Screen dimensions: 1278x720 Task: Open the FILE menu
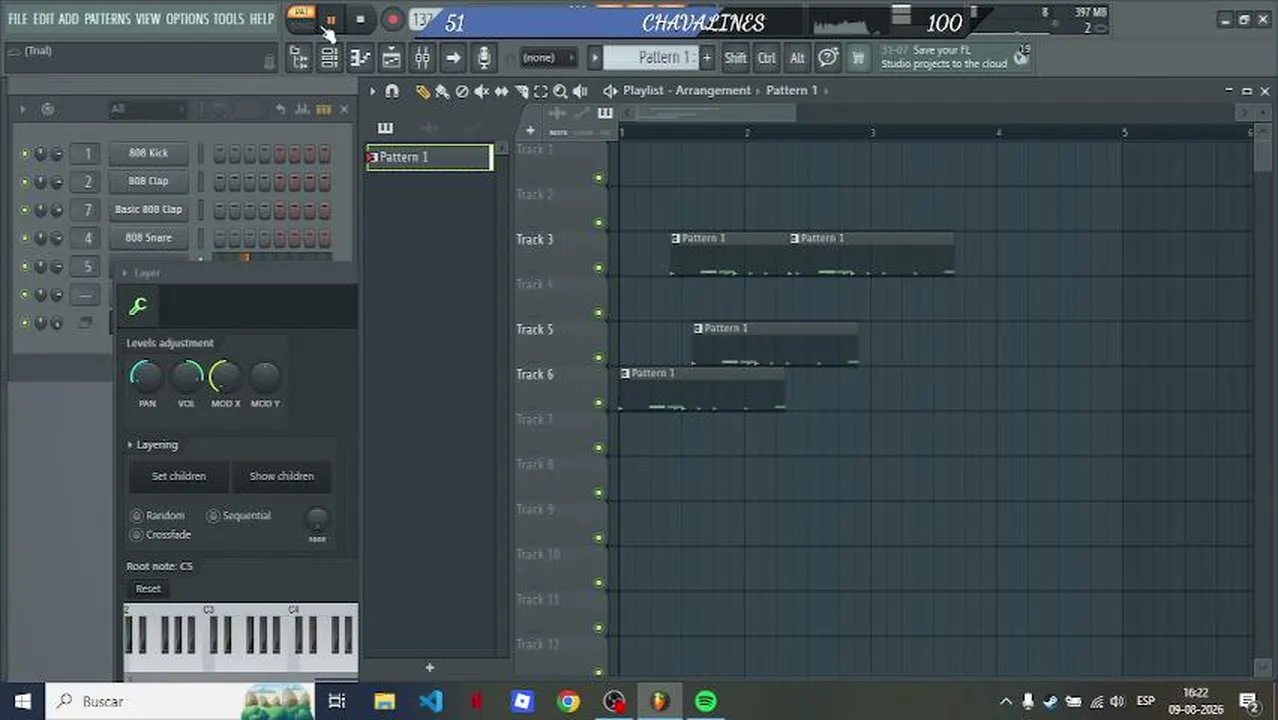tap(18, 19)
